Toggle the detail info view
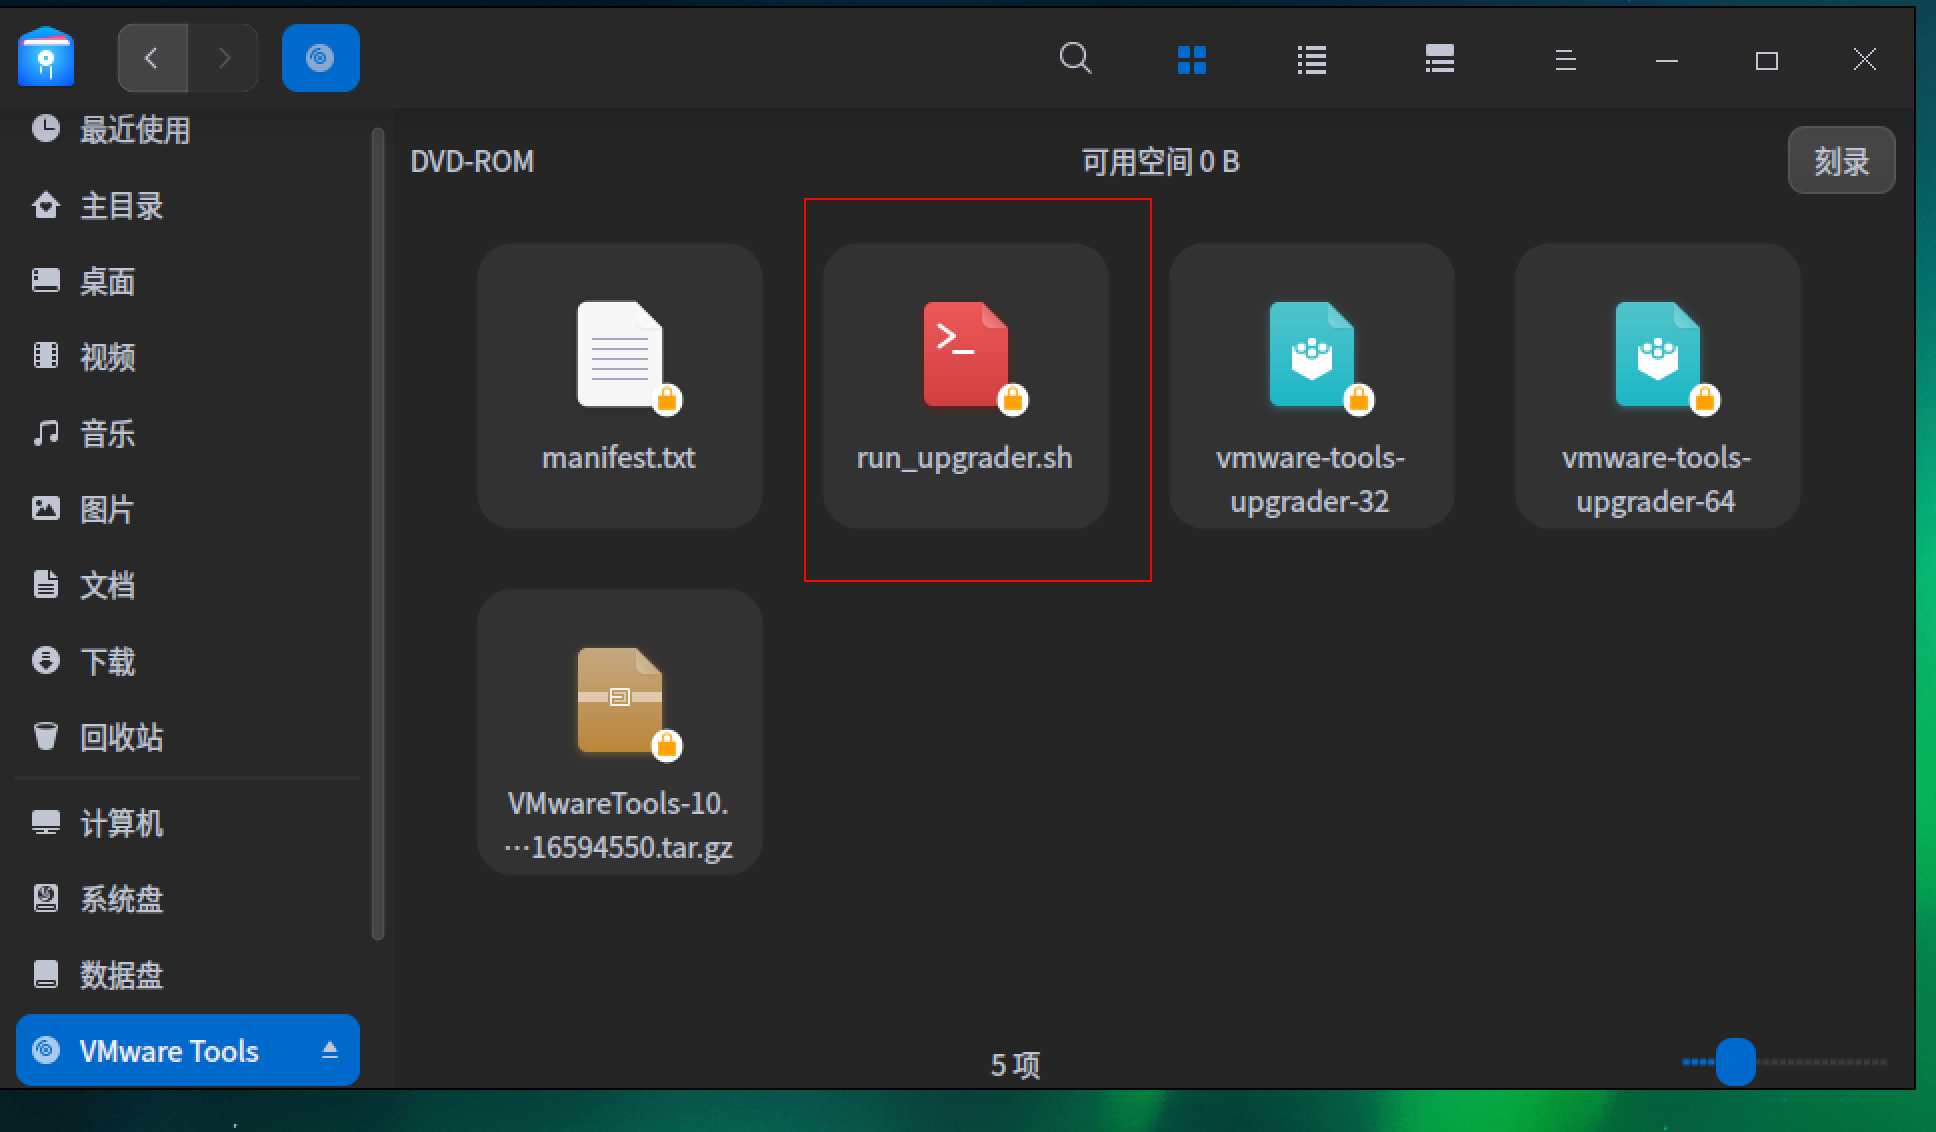The image size is (1936, 1132). [1439, 60]
